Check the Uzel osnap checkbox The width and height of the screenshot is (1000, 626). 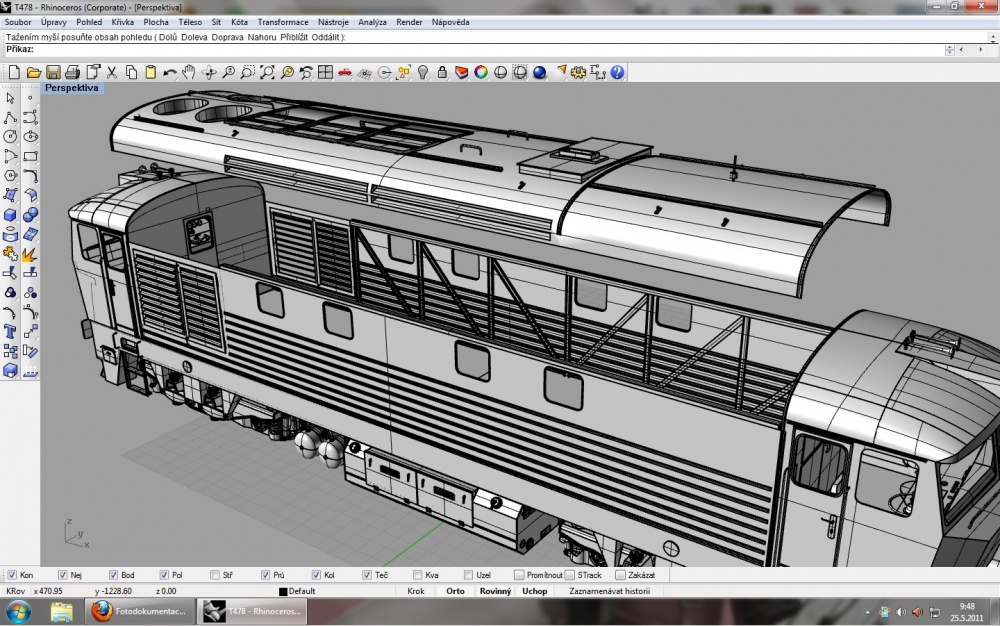[469, 575]
